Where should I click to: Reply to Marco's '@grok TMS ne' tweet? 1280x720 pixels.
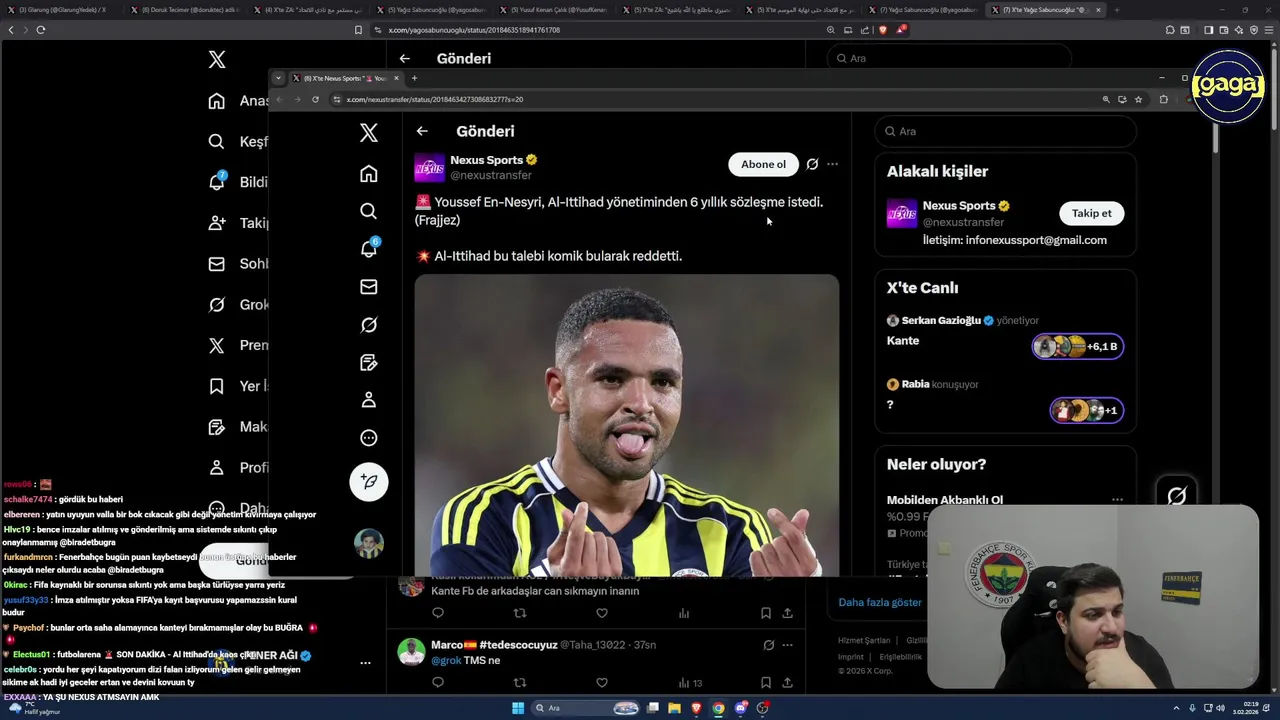point(438,683)
